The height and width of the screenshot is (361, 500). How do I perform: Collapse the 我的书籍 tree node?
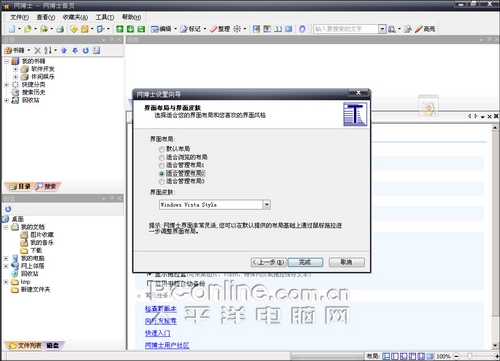(x=6, y=61)
